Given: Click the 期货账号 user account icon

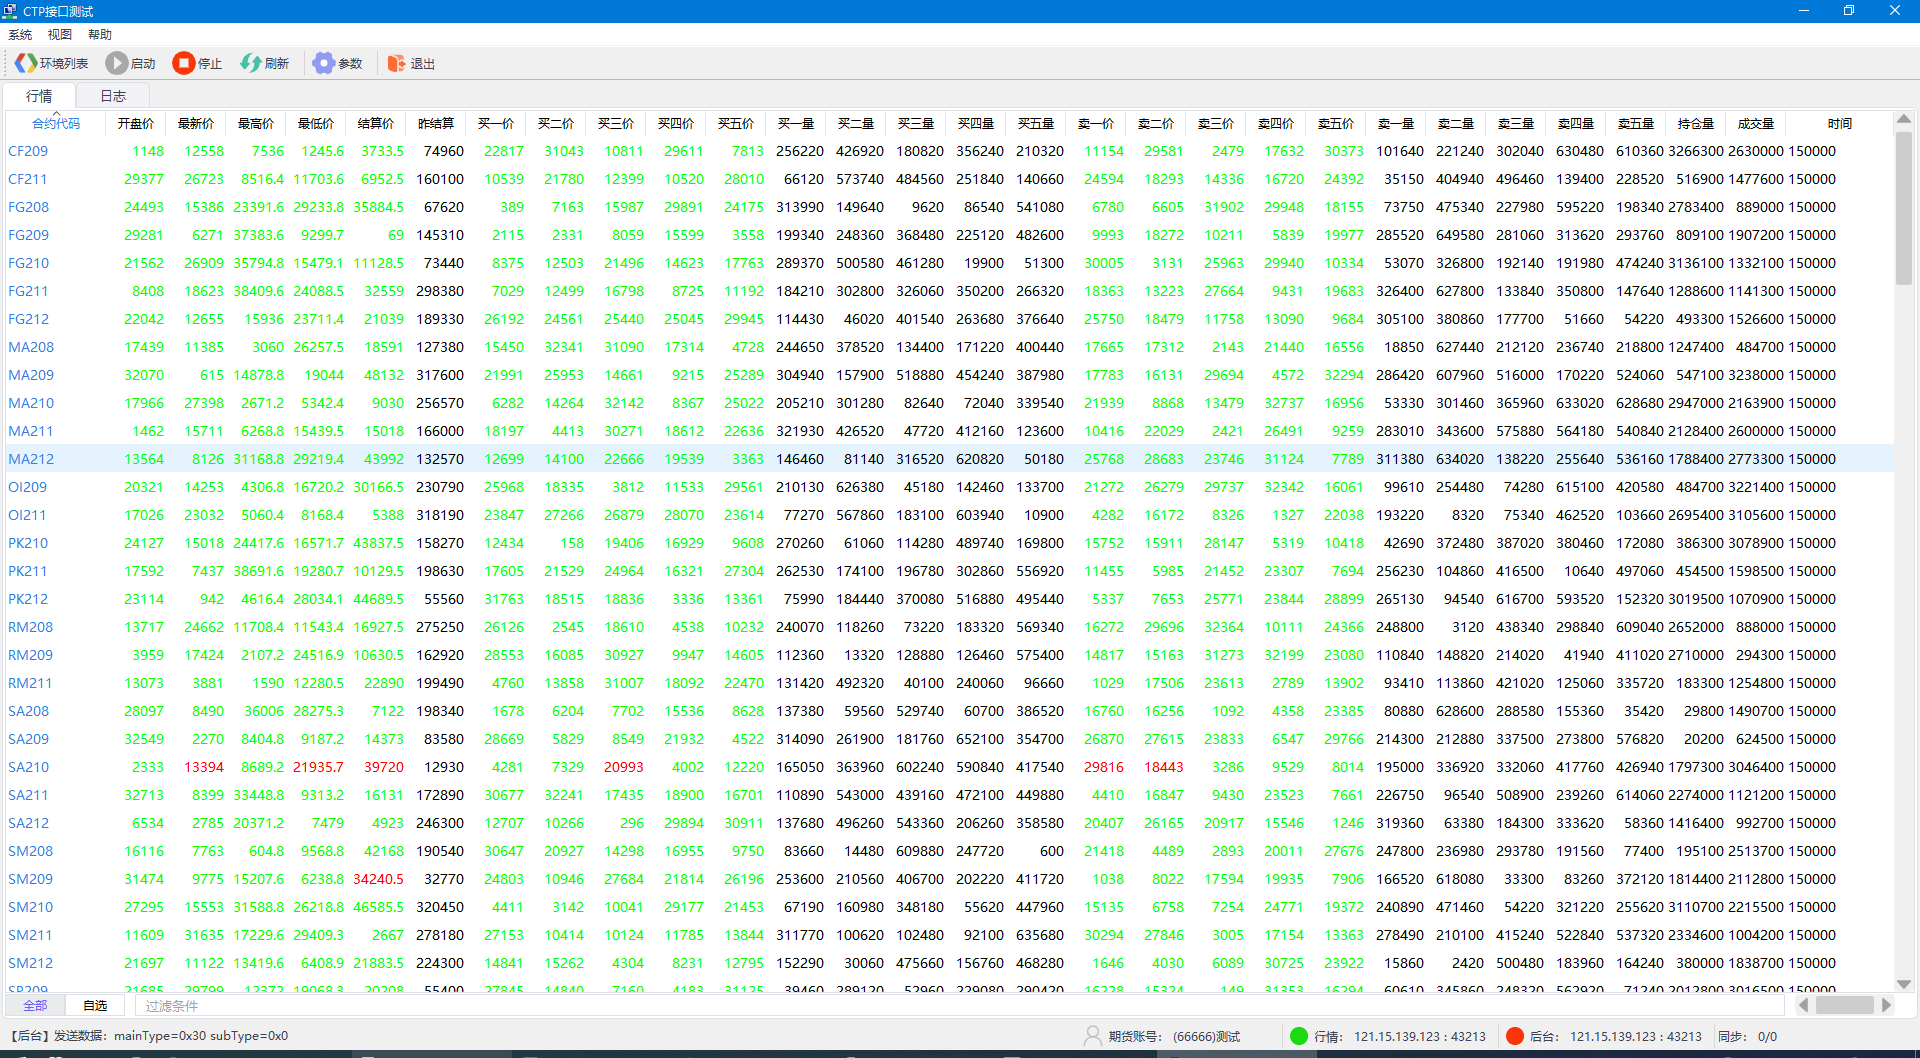Looking at the screenshot, I should pos(1092,1036).
